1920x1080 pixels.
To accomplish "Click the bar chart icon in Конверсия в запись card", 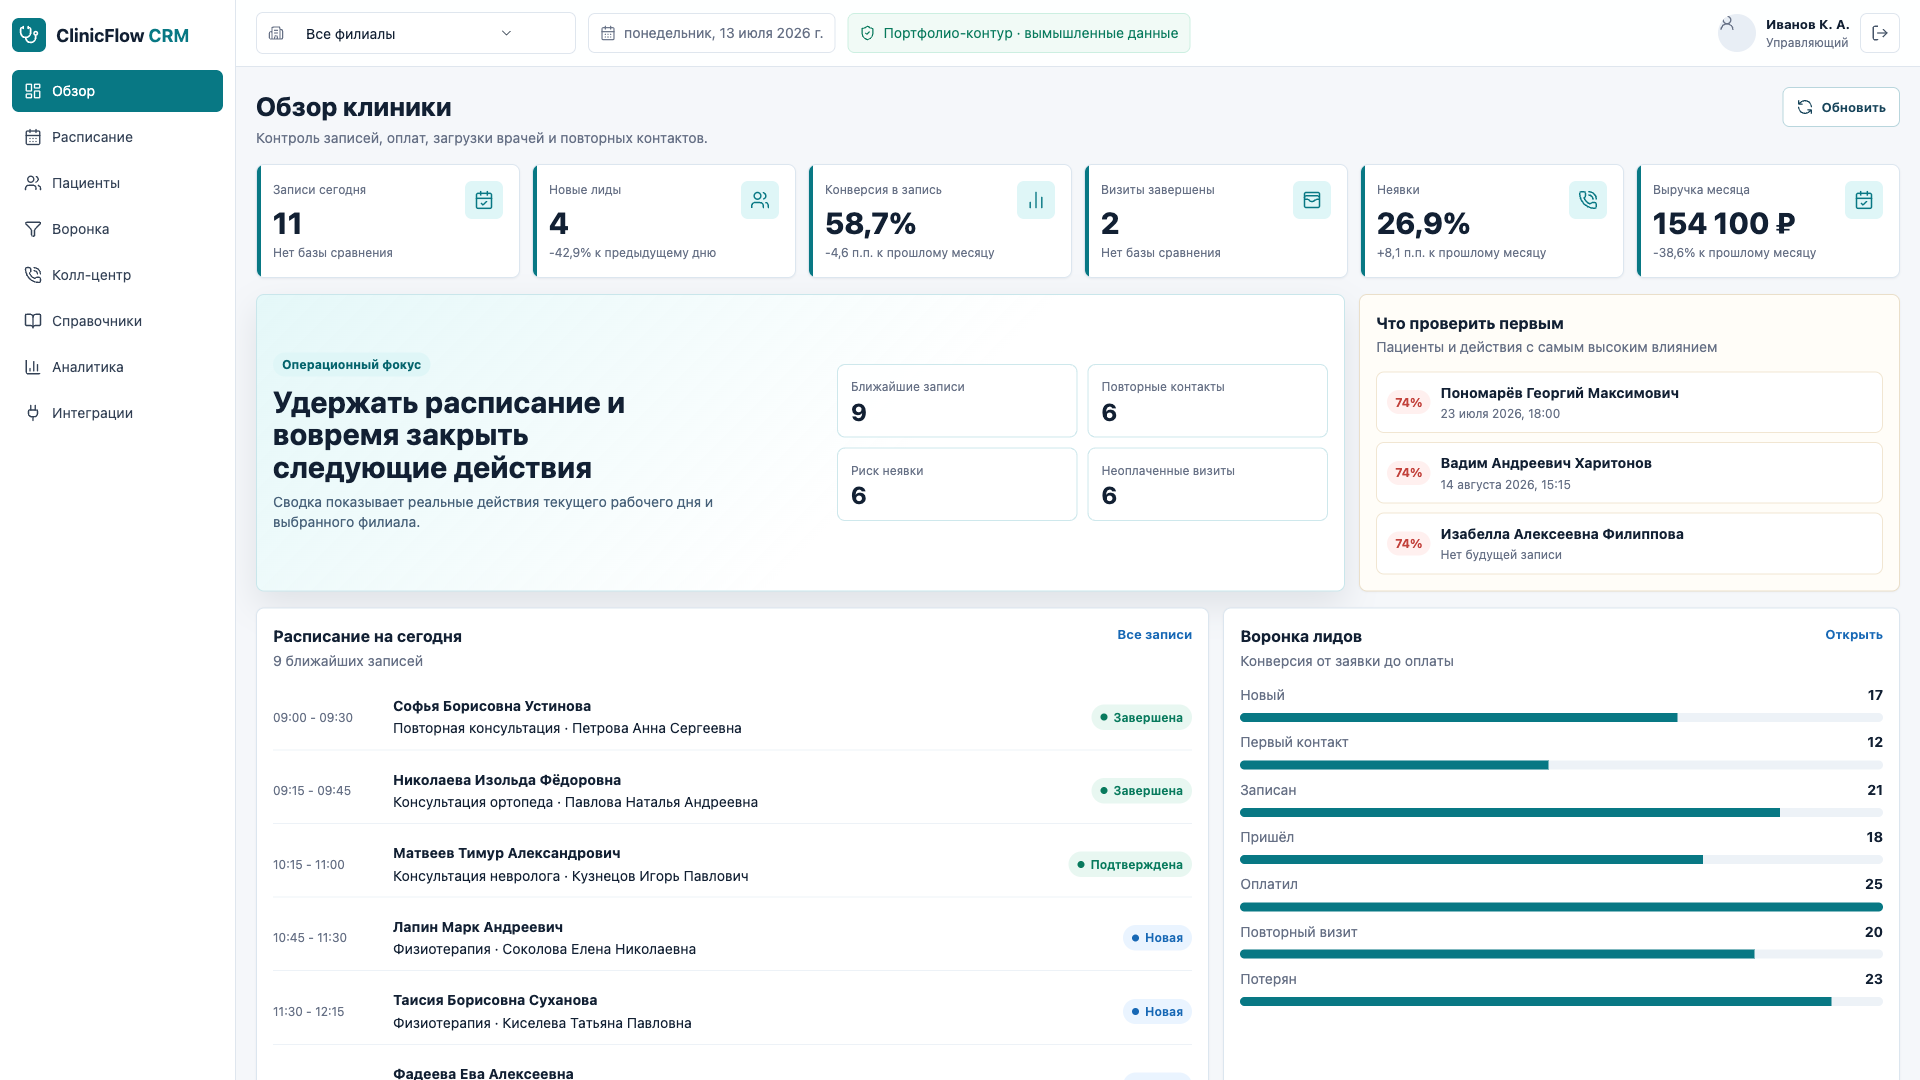I will point(1036,200).
